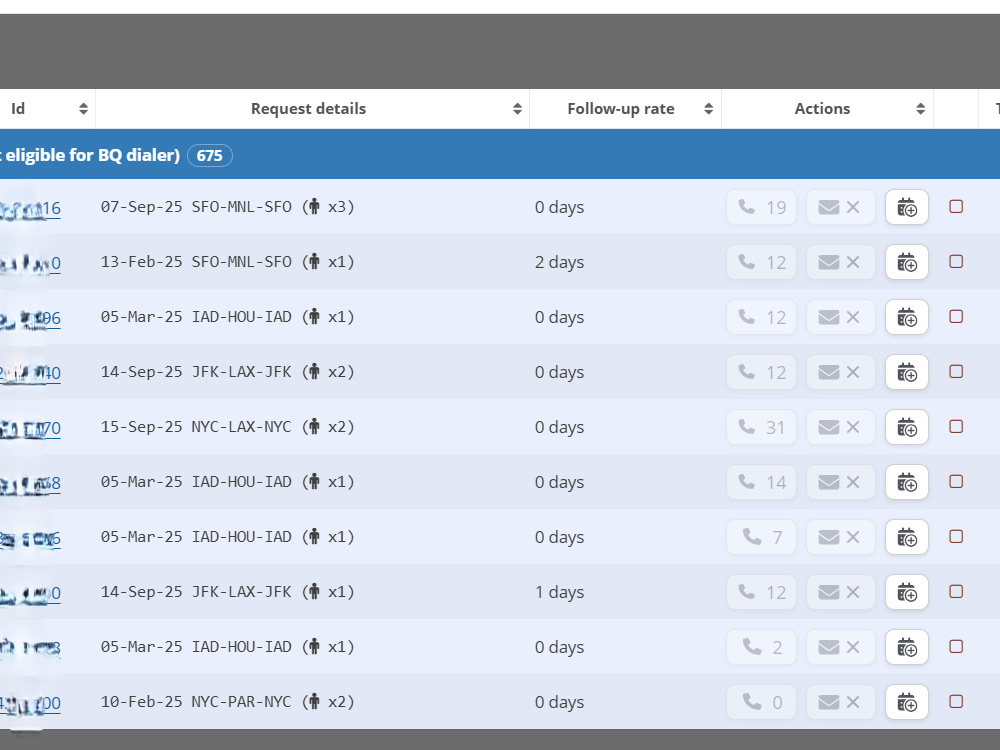Click call button in the 1 days follow-up row
The width and height of the screenshot is (1000, 750).
click(x=761, y=592)
